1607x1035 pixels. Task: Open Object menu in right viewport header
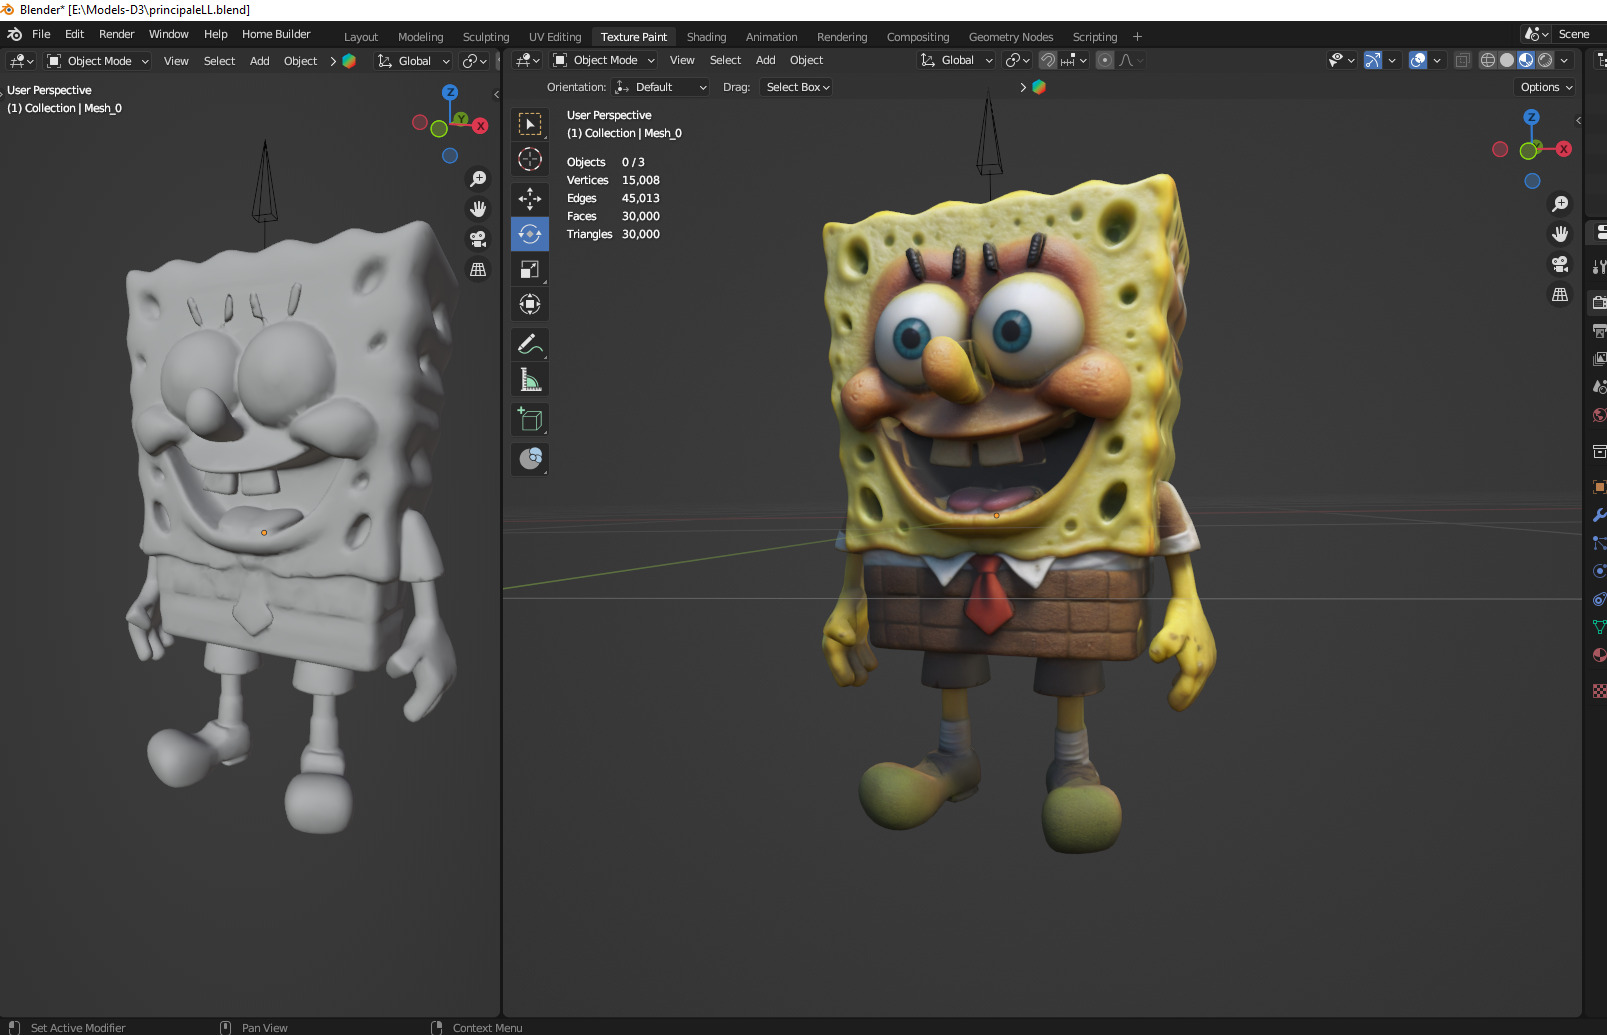(x=806, y=60)
